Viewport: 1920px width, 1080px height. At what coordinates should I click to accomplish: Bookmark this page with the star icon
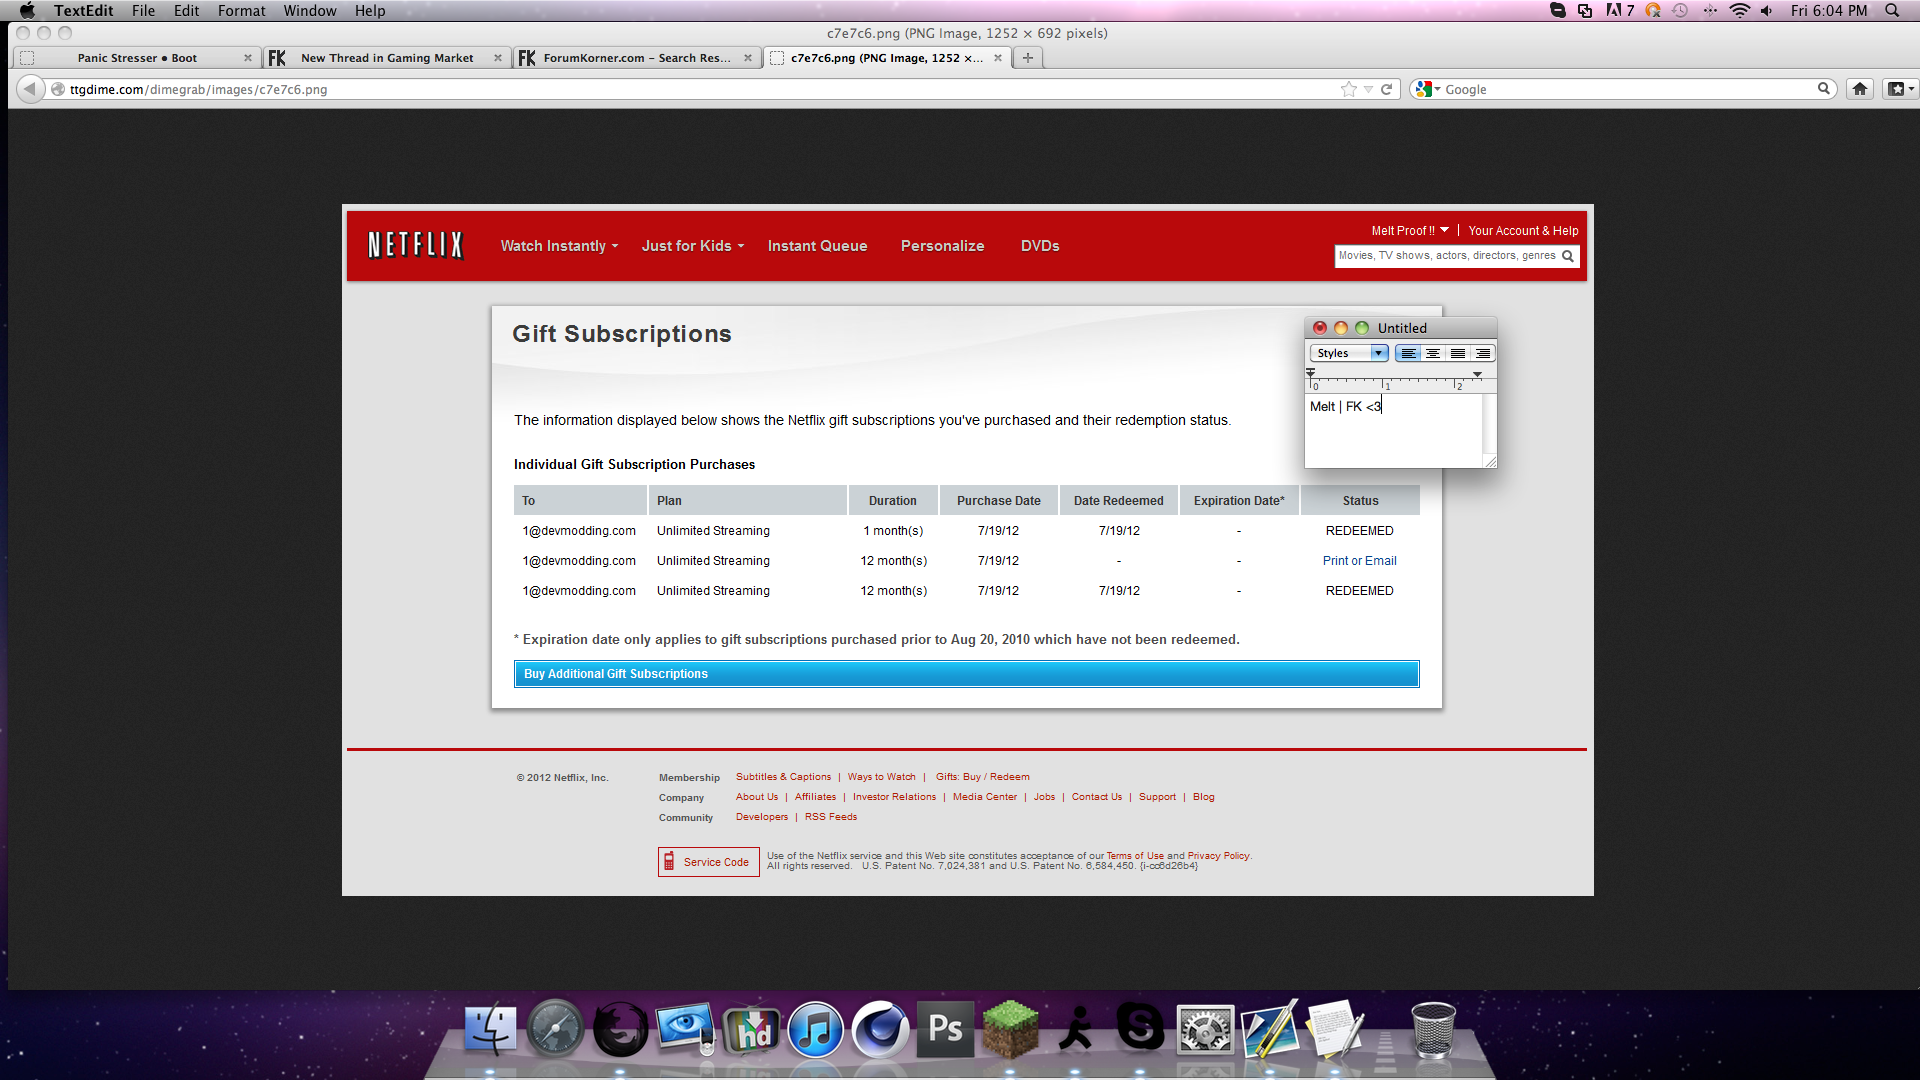[x=1348, y=89]
